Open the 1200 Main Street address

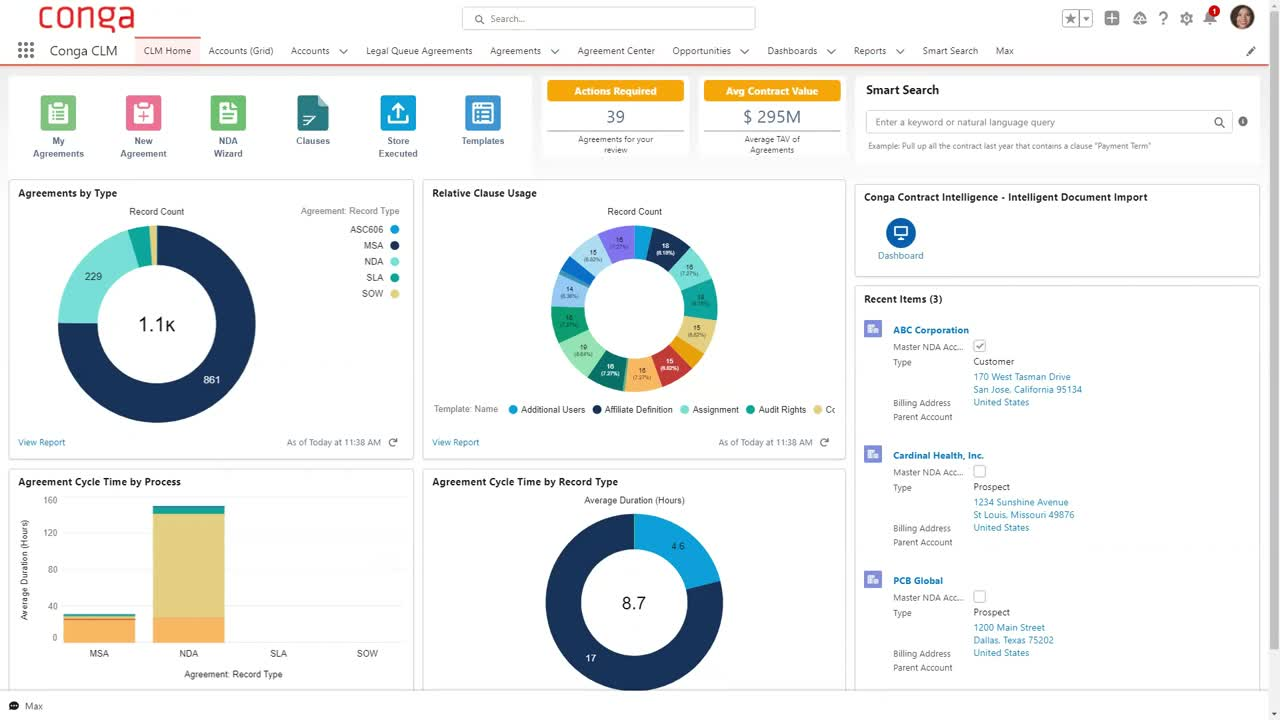pyautogui.click(x=1009, y=627)
